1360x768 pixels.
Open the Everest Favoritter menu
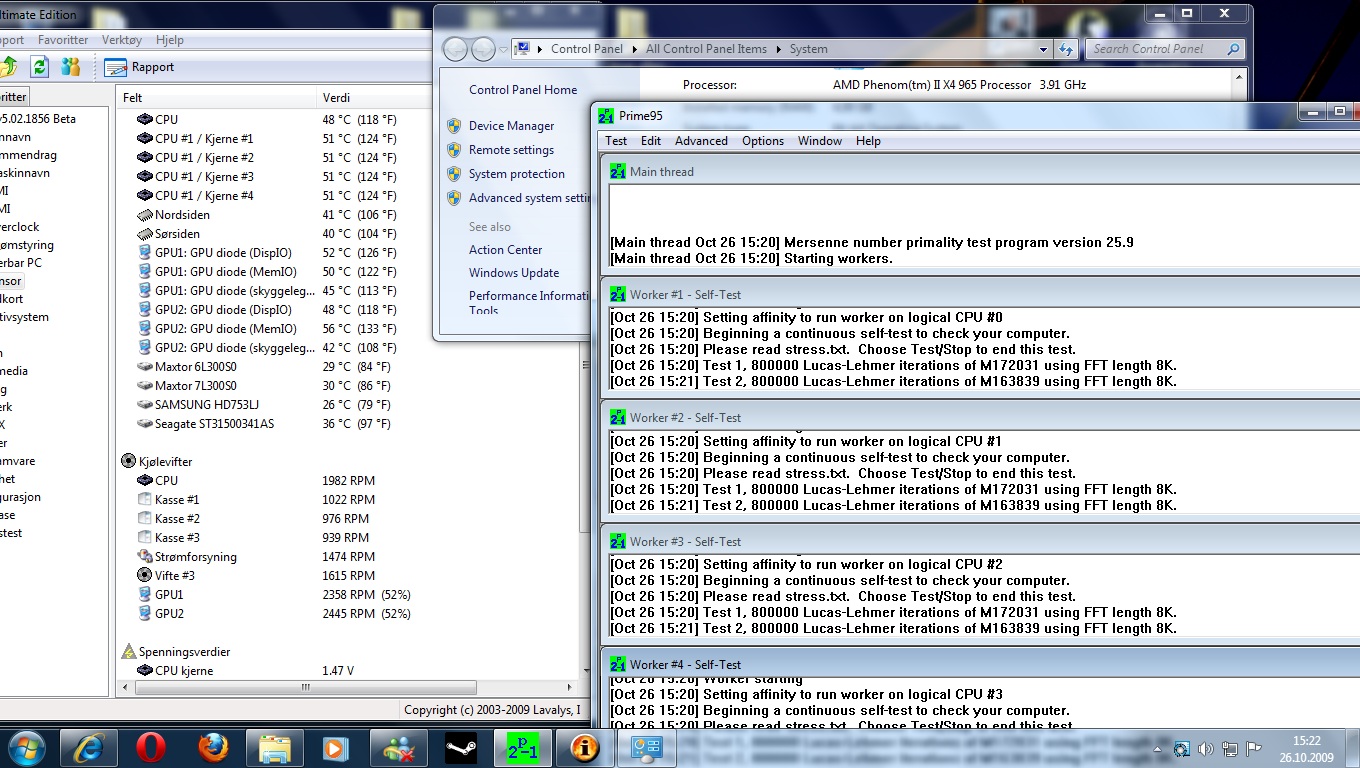click(x=63, y=40)
